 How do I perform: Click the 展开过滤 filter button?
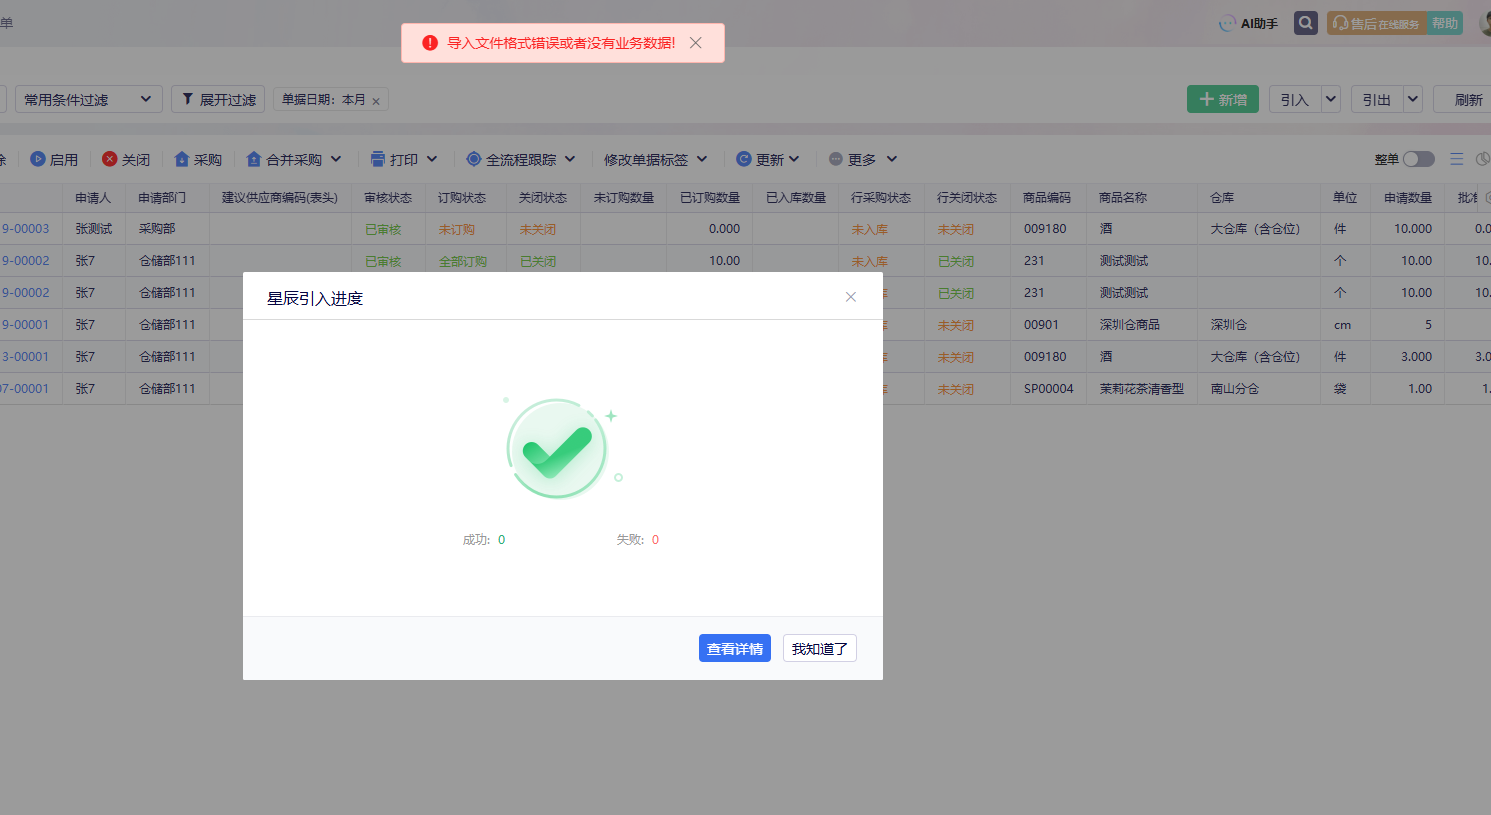[x=218, y=100]
